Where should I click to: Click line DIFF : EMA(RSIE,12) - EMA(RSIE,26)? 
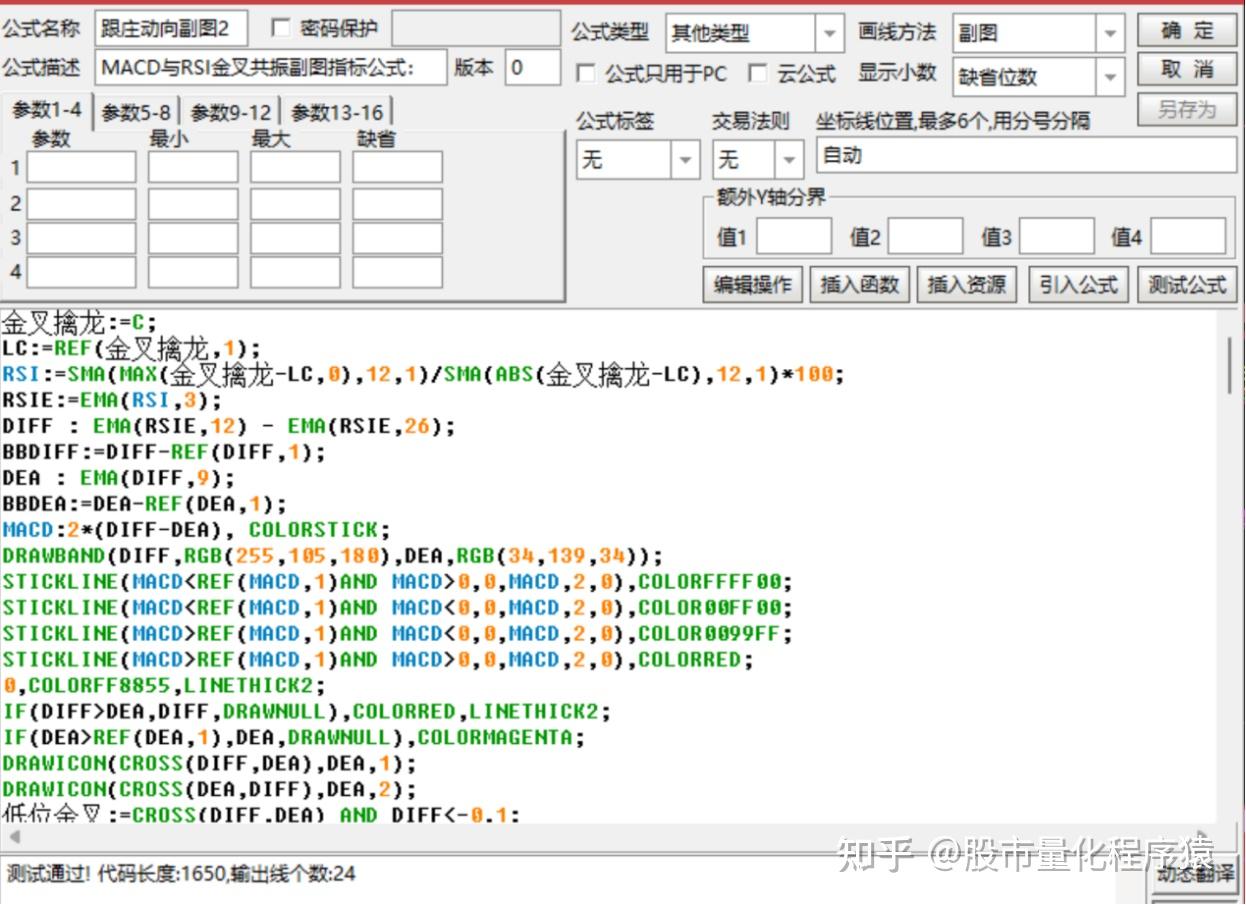pos(229,426)
